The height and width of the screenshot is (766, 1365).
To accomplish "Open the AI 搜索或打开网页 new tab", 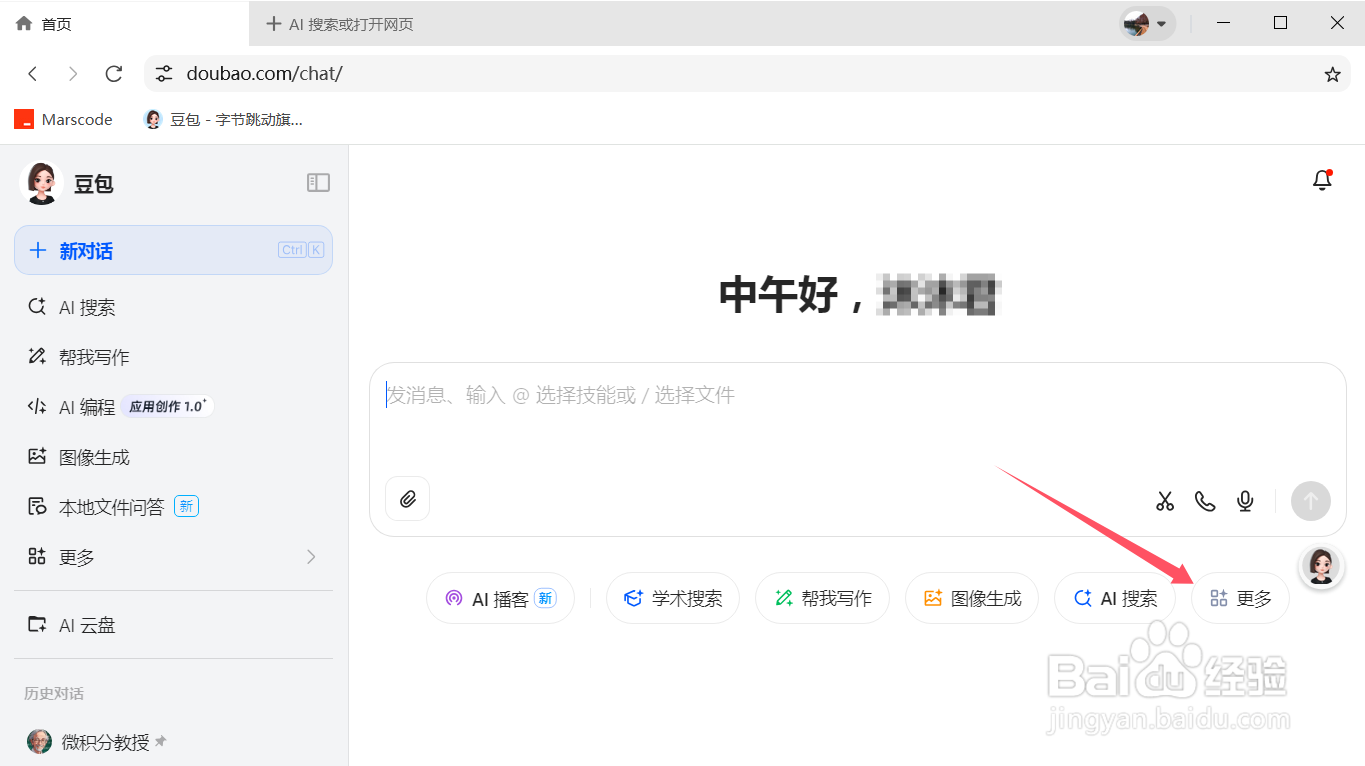I will (340, 24).
